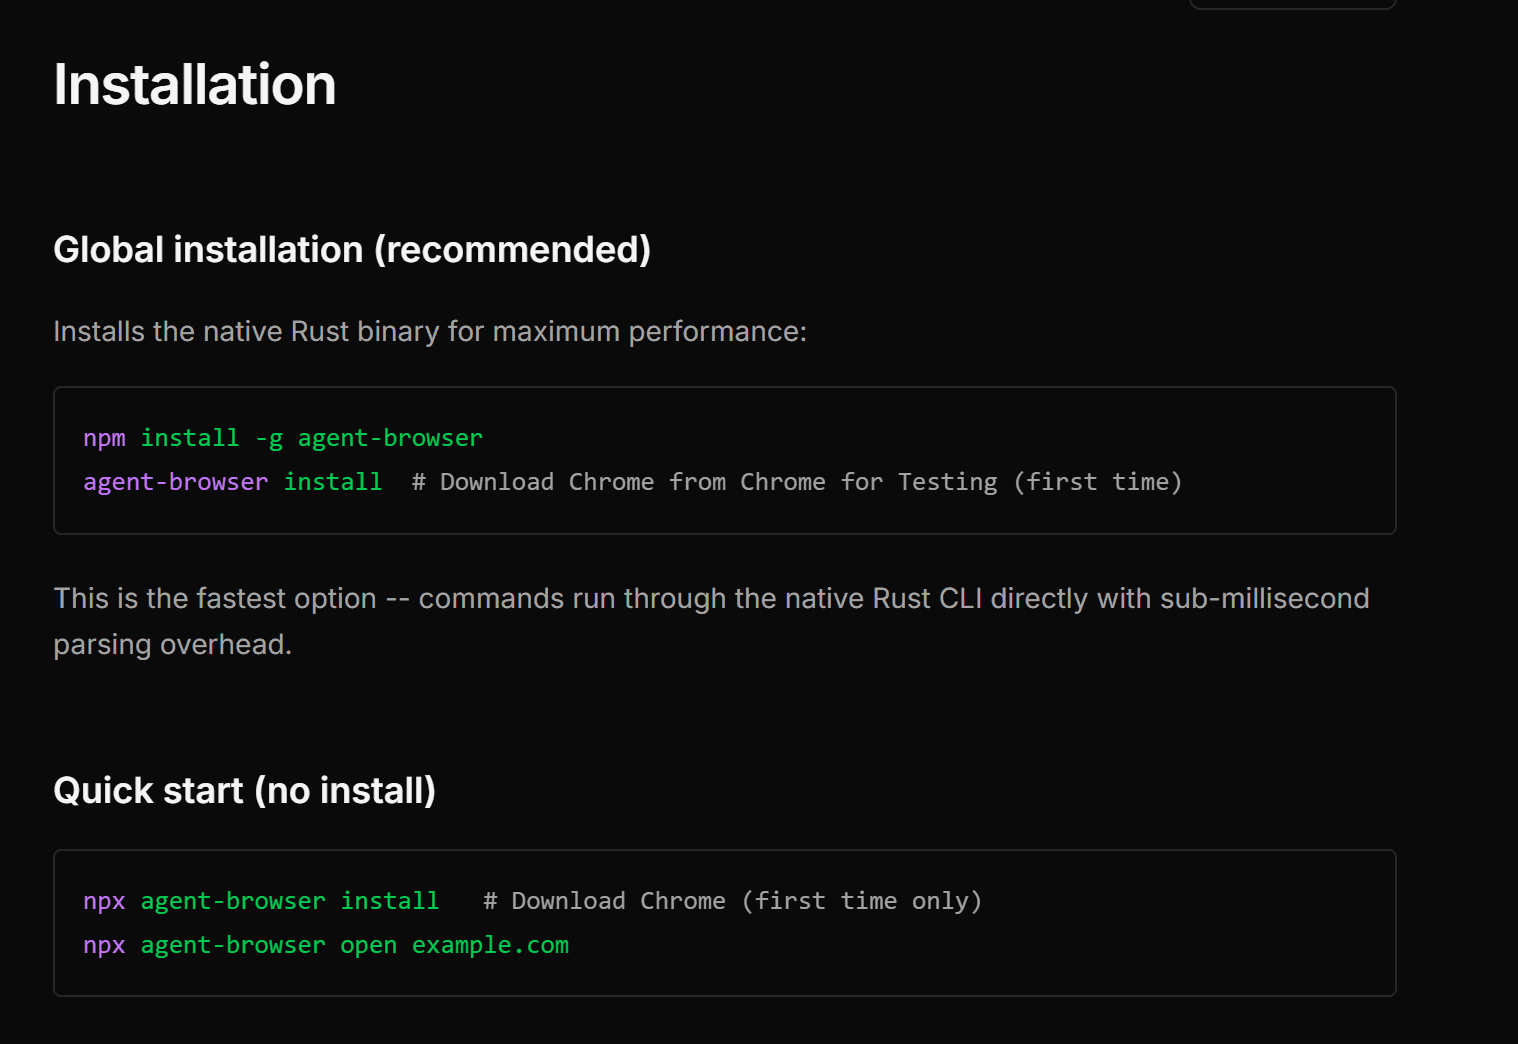The width and height of the screenshot is (1518, 1044).
Task: Click the "npx agent-browser open example.com" command
Action: (x=326, y=945)
